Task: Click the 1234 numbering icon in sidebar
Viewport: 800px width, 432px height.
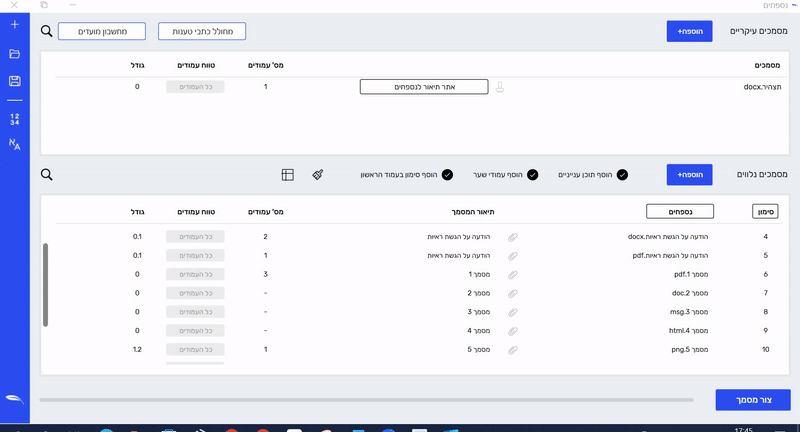Action: click(14, 119)
